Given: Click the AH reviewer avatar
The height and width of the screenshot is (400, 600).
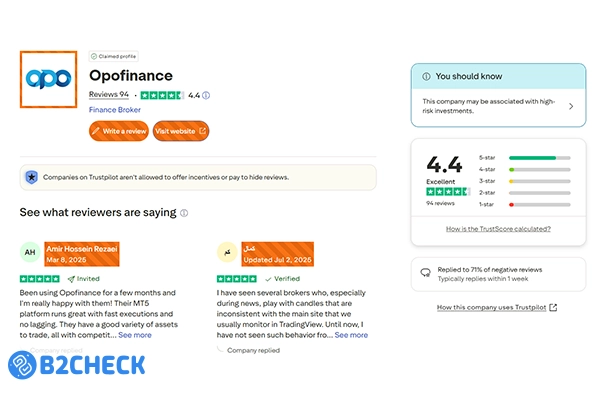Looking at the screenshot, I should pyautogui.click(x=30, y=252).
